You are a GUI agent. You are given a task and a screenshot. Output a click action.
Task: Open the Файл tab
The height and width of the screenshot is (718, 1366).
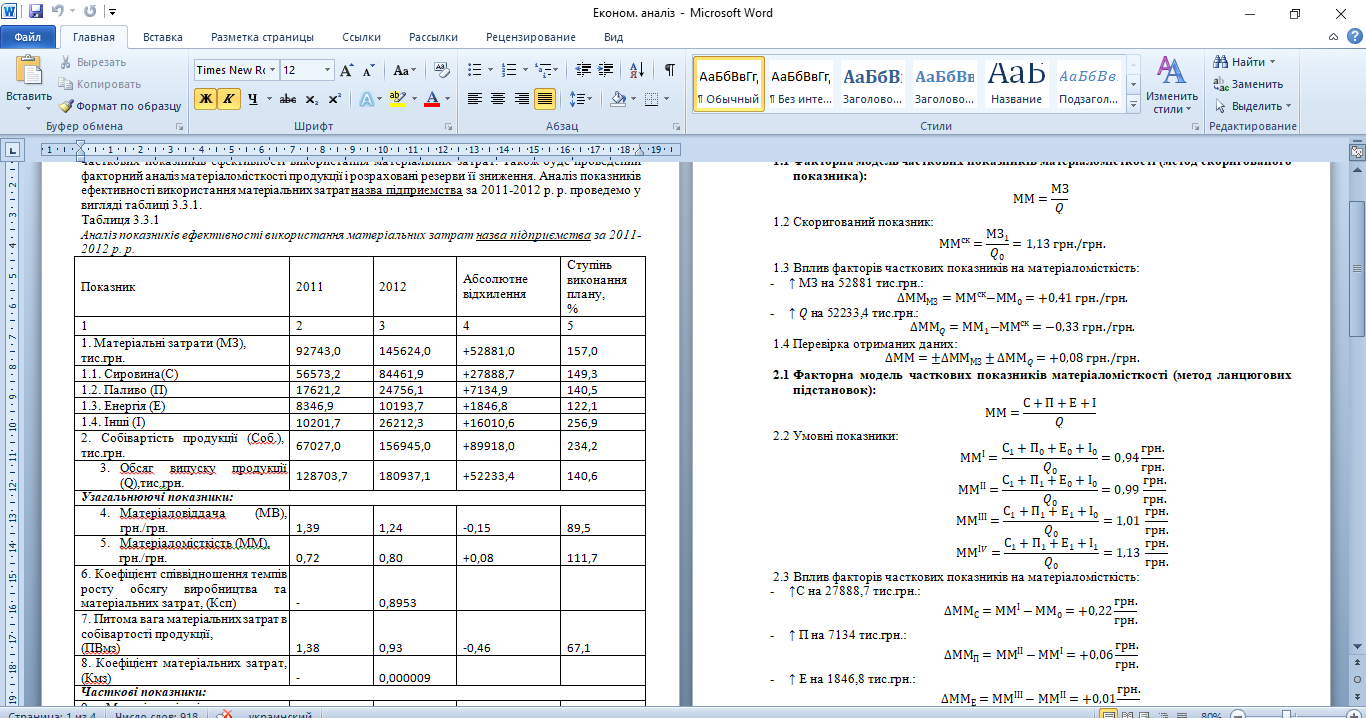click(28, 37)
